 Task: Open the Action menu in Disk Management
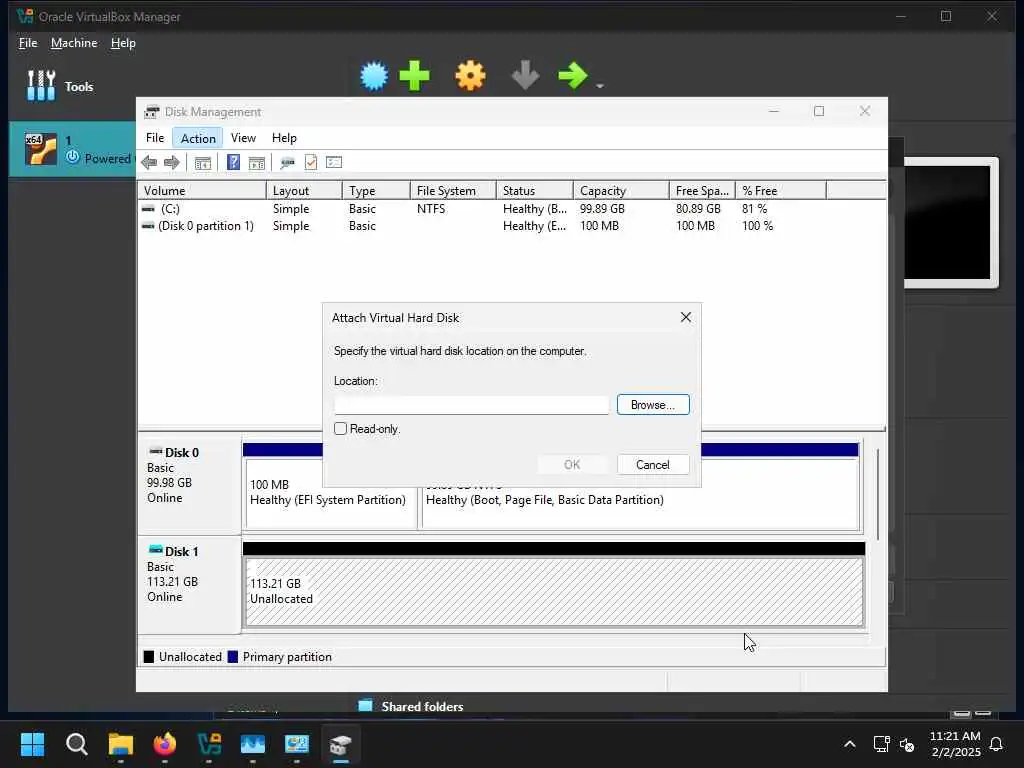(x=198, y=138)
